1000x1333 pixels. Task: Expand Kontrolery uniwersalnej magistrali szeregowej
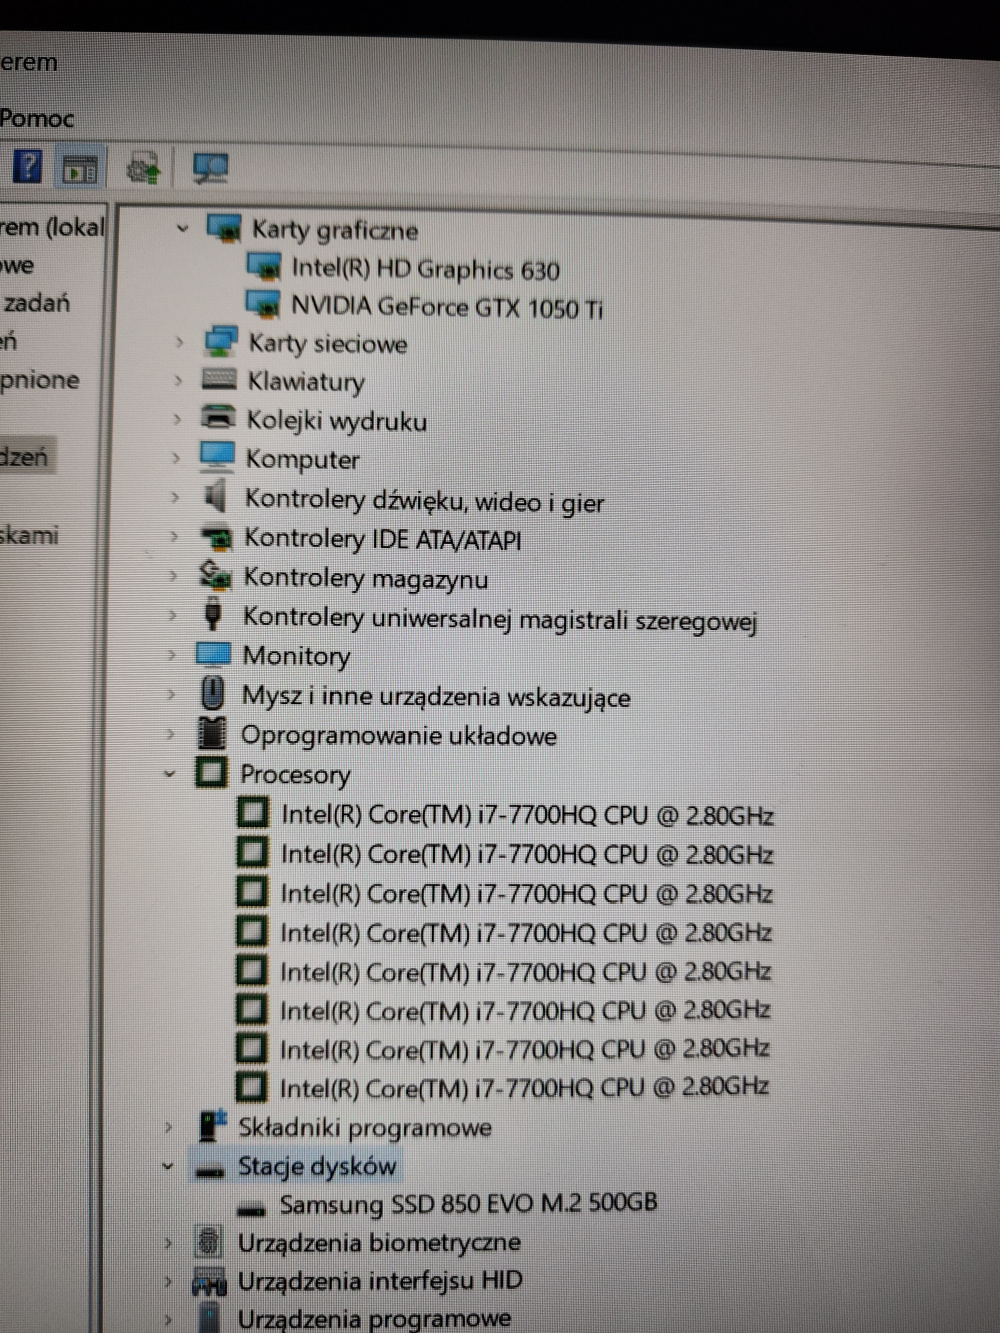(172, 616)
